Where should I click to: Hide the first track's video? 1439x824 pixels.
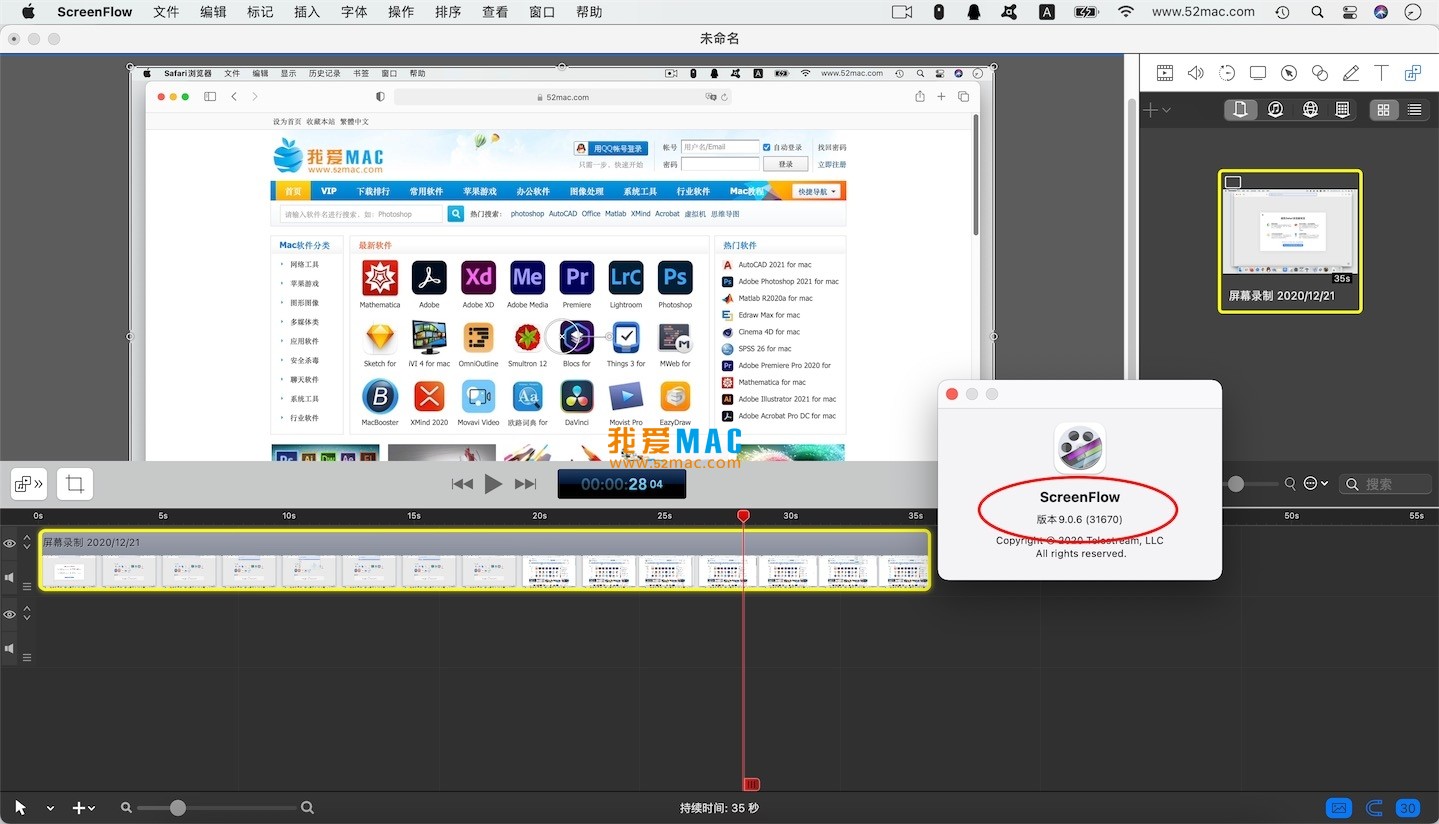coord(10,543)
